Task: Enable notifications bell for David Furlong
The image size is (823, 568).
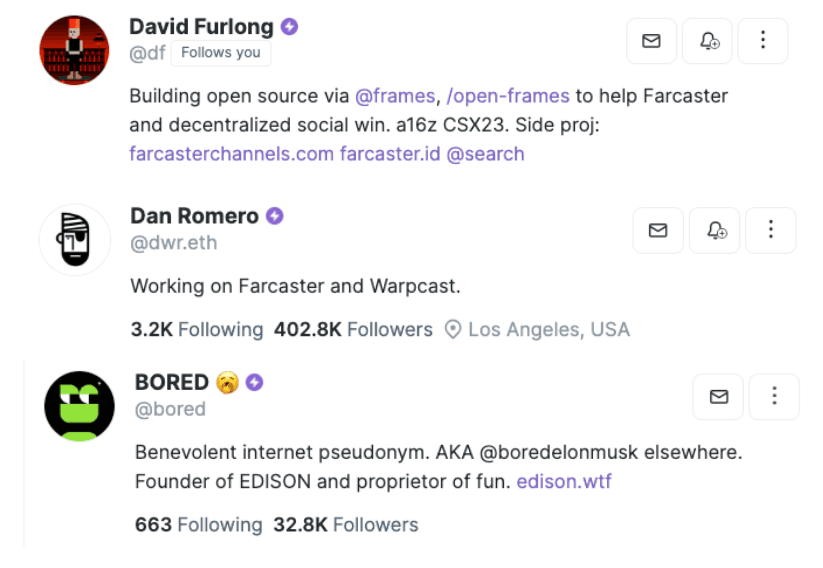Action: pos(707,41)
